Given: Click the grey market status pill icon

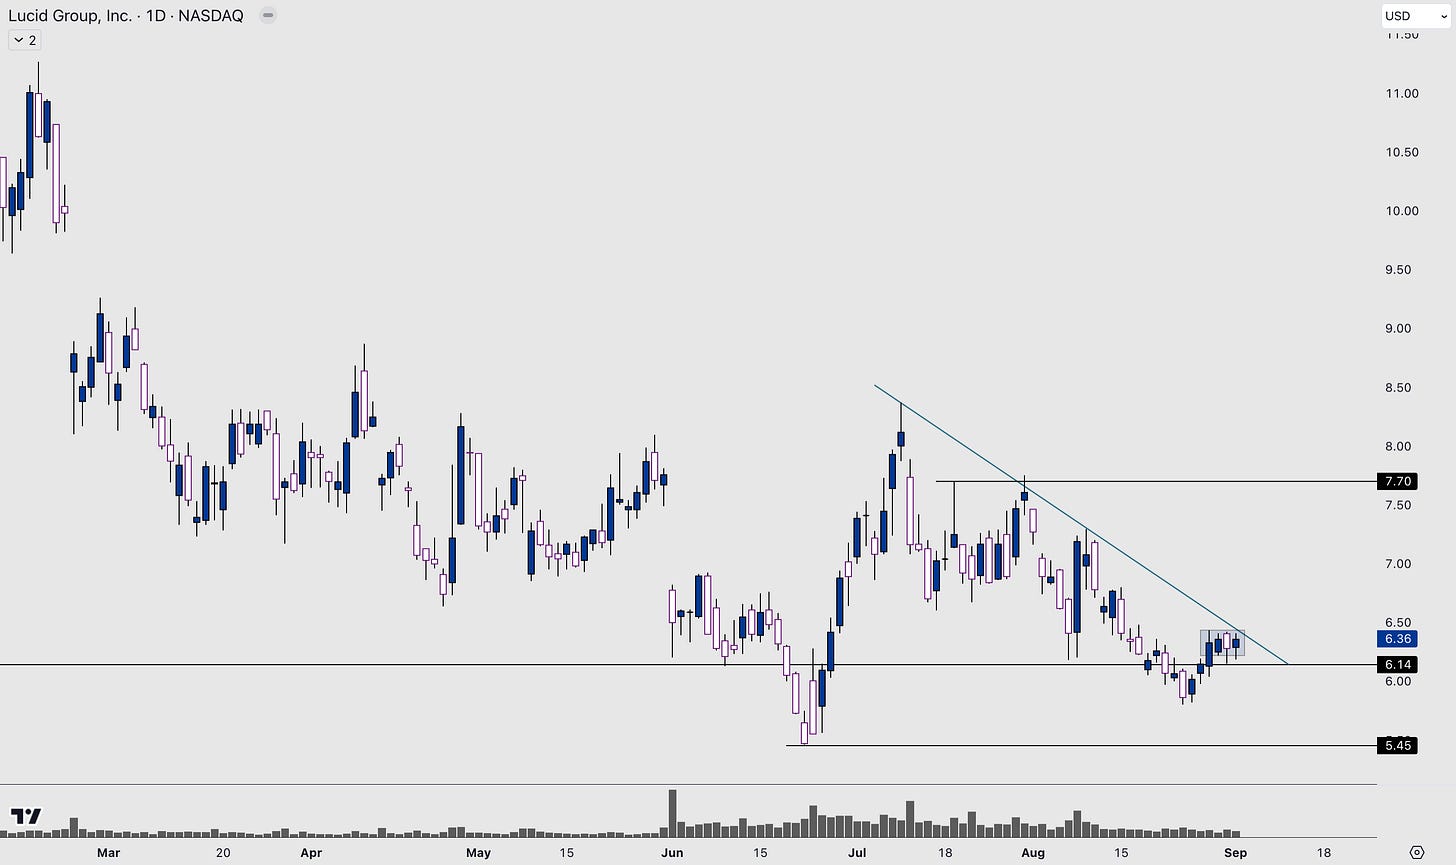Looking at the screenshot, I should [267, 15].
